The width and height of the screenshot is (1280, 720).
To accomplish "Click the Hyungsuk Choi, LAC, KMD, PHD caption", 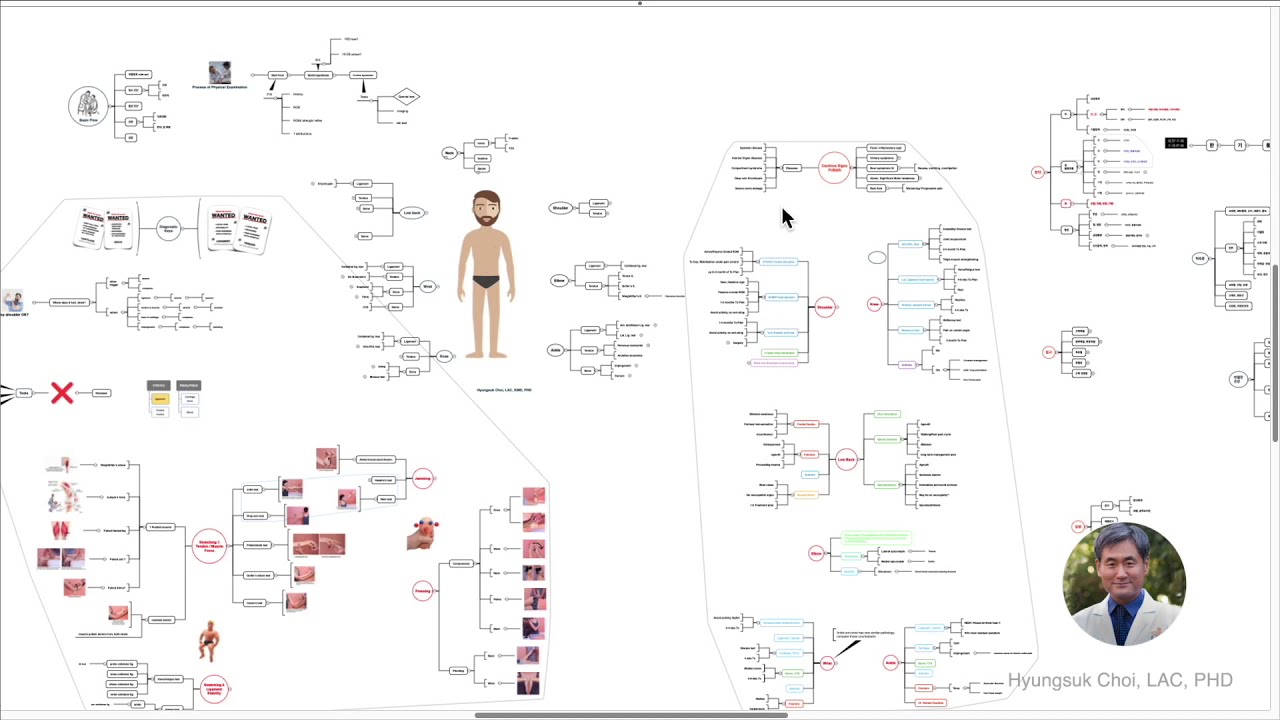I will pyautogui.click(x=504, y=390).
